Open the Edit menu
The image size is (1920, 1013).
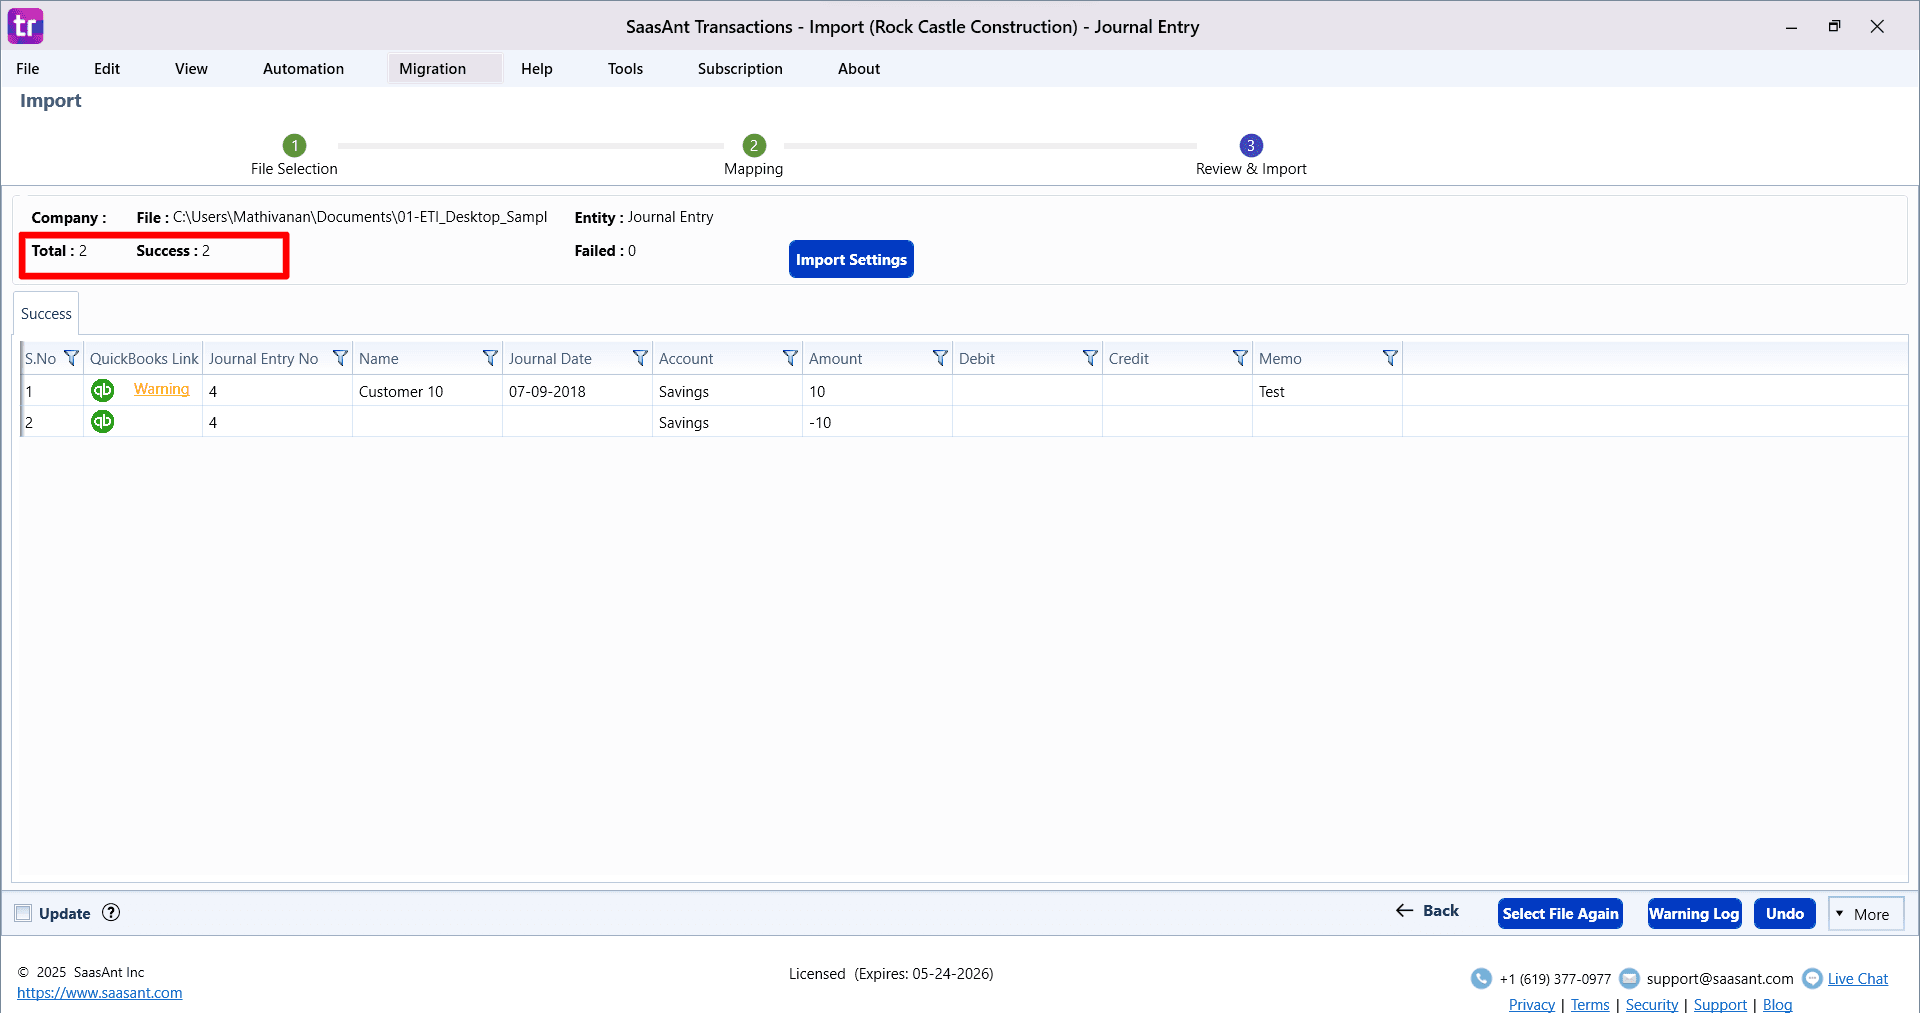click(x=107, y=69)
